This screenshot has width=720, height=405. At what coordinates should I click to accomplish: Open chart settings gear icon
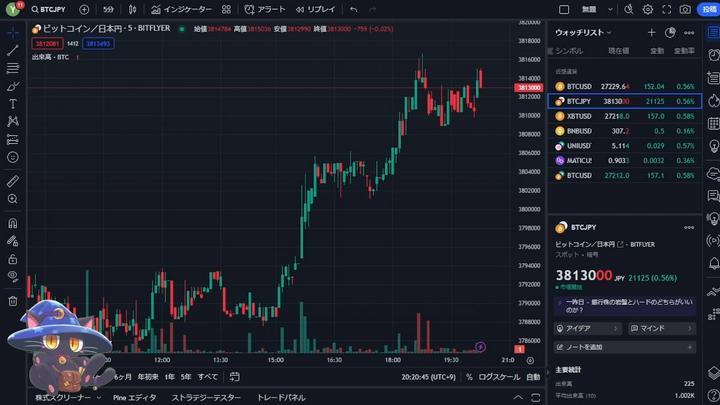coord(648,9)
